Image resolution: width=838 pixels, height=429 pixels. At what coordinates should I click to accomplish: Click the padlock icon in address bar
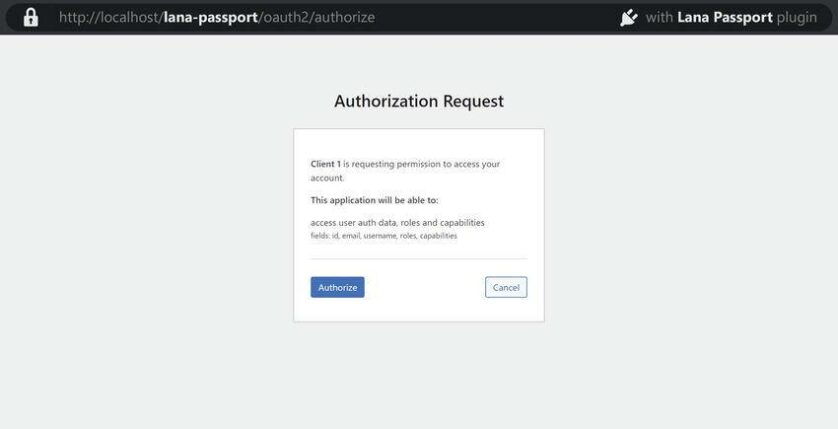[x=31, y=17]
